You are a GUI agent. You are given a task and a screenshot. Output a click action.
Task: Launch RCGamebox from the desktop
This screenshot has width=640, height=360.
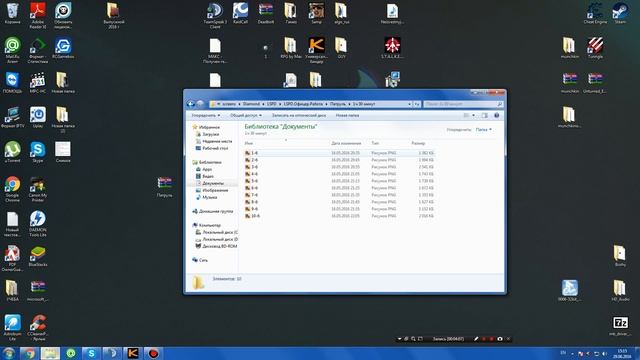click(63, 48)
